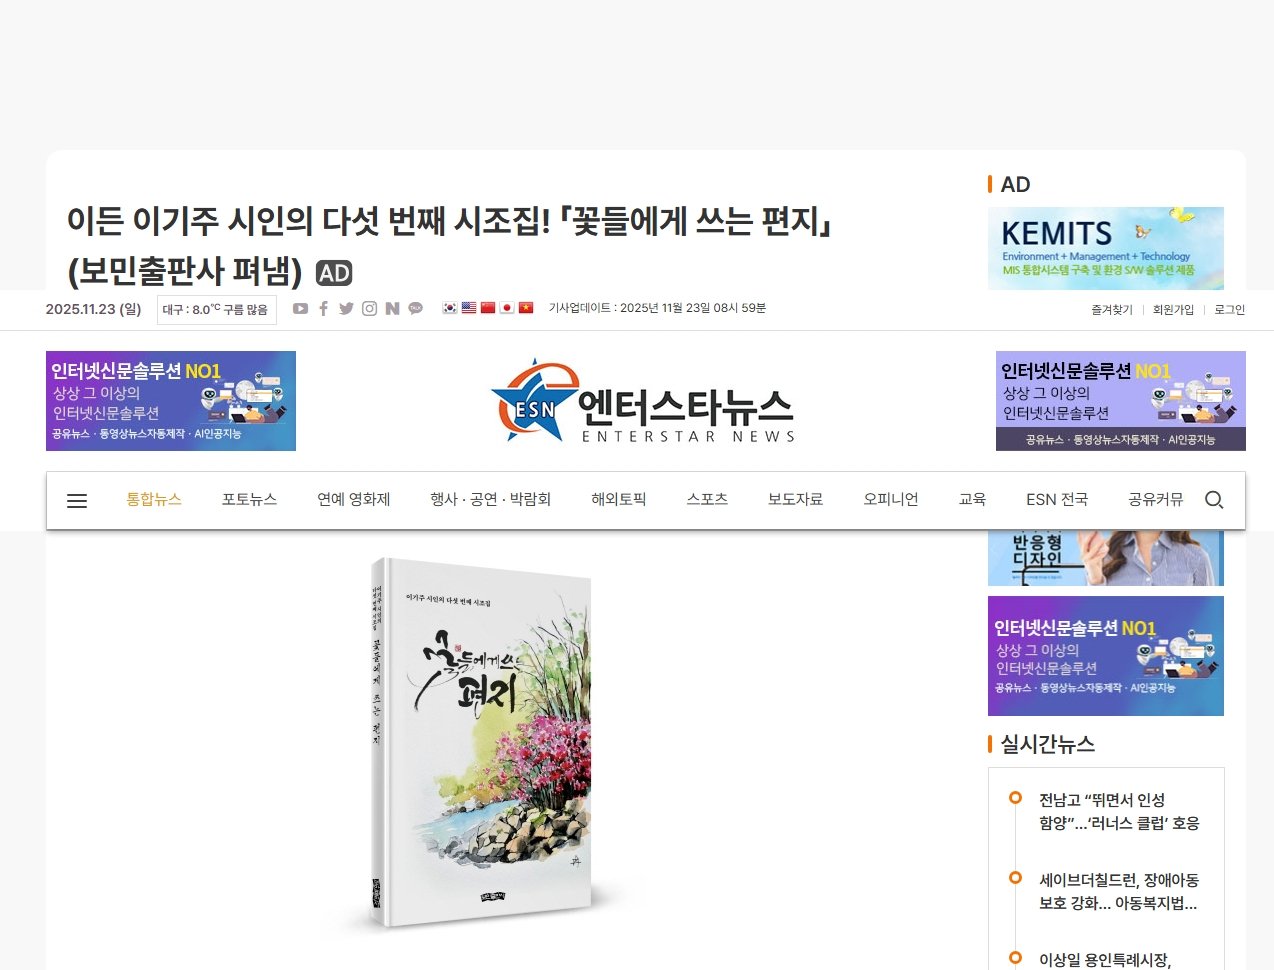This screenshot has height=970, width=1274.
Task: Click the 로그인 link
Action: (1230, 310)
